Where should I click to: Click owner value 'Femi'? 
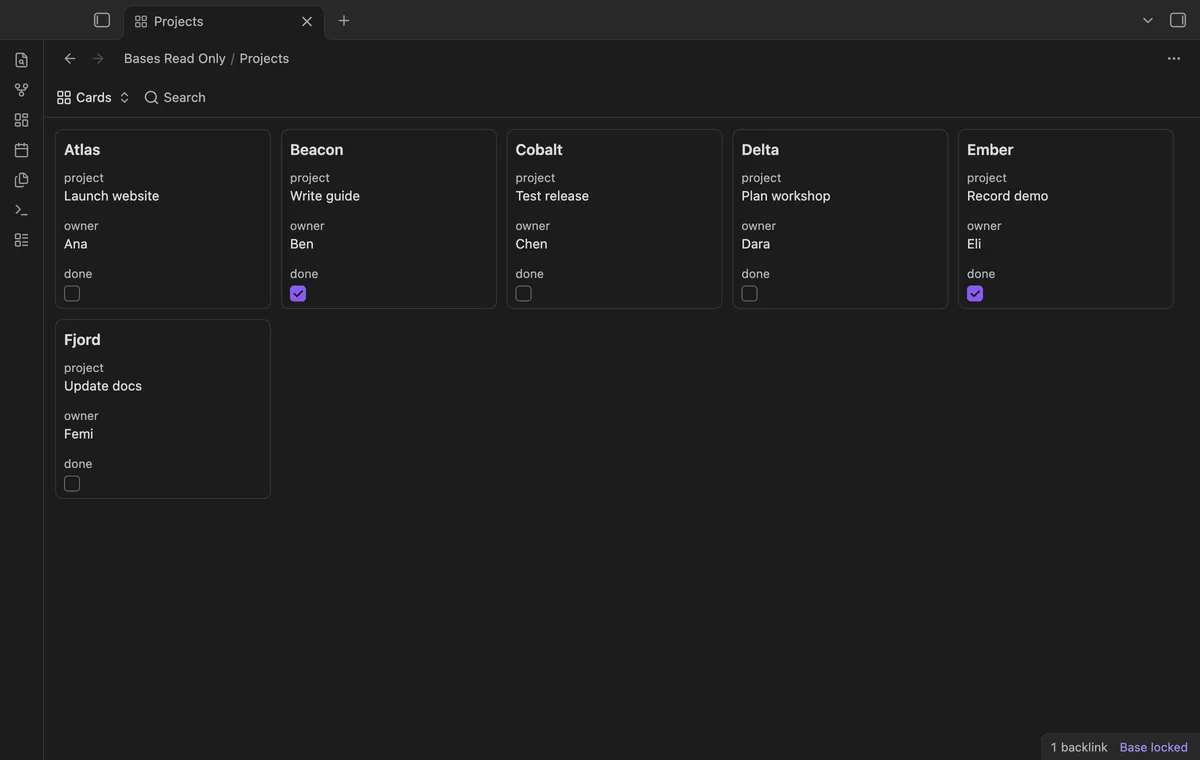pos(79,434)
